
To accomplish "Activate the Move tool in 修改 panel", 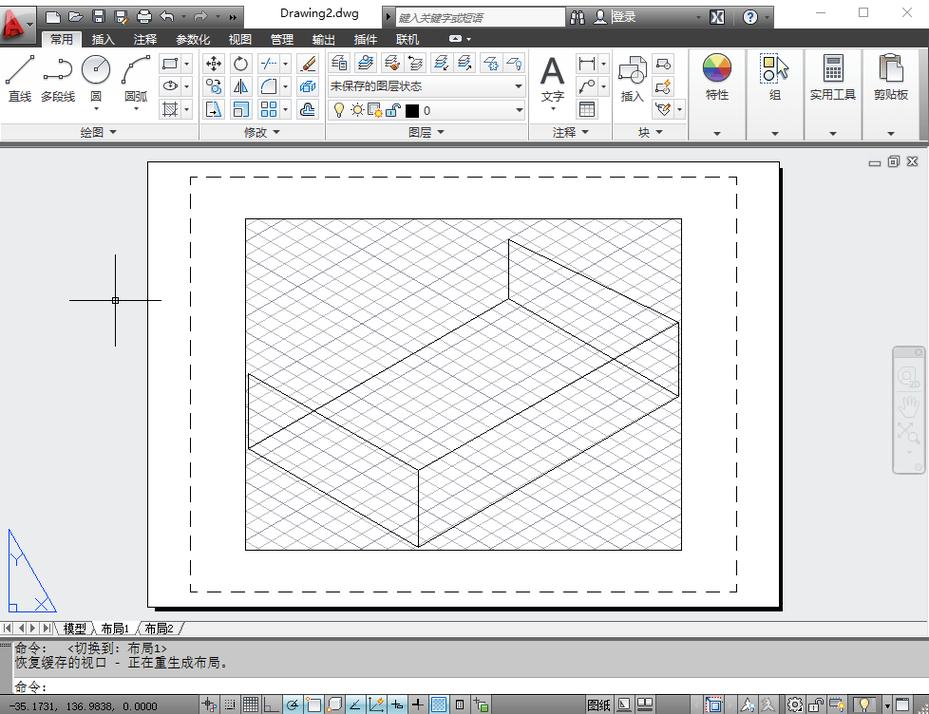I will coord(213,63).
